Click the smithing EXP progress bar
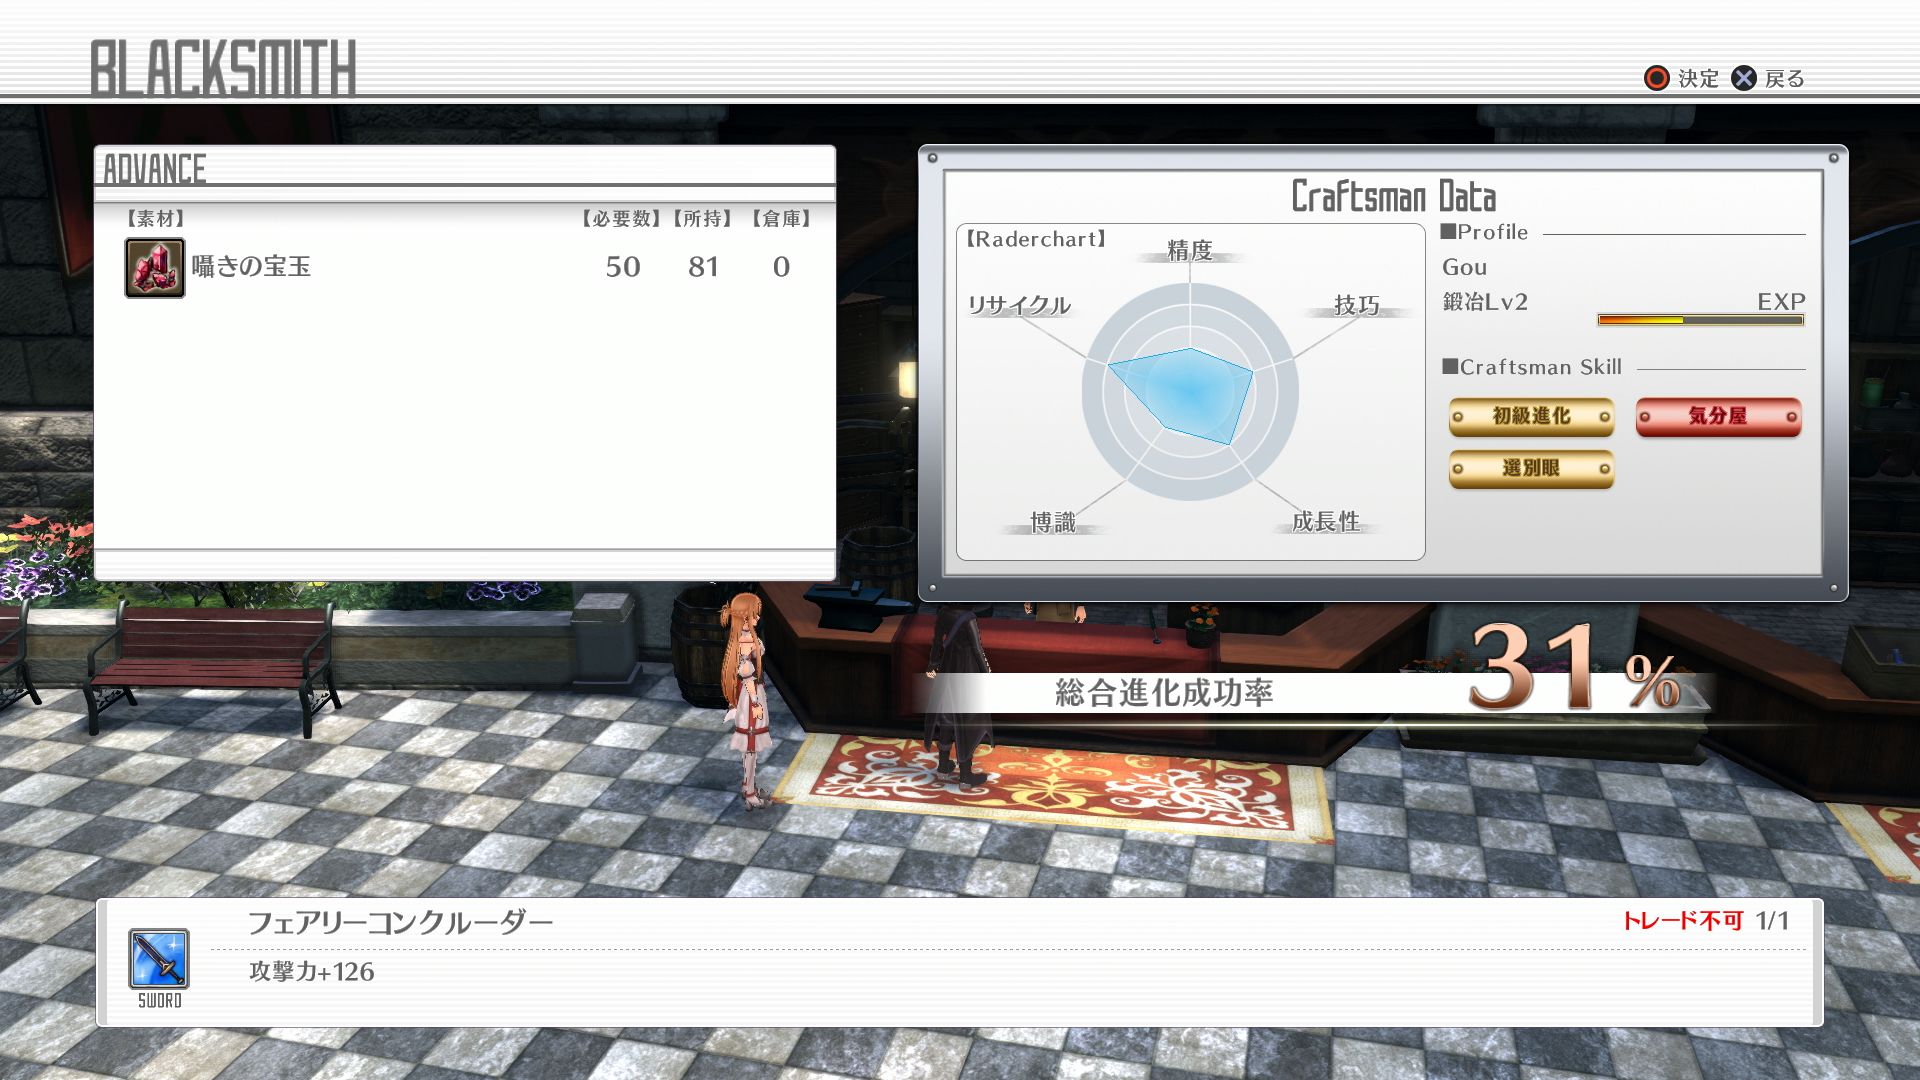1920x1080 pixels. pyautogui.click(x=1700, y=320)
